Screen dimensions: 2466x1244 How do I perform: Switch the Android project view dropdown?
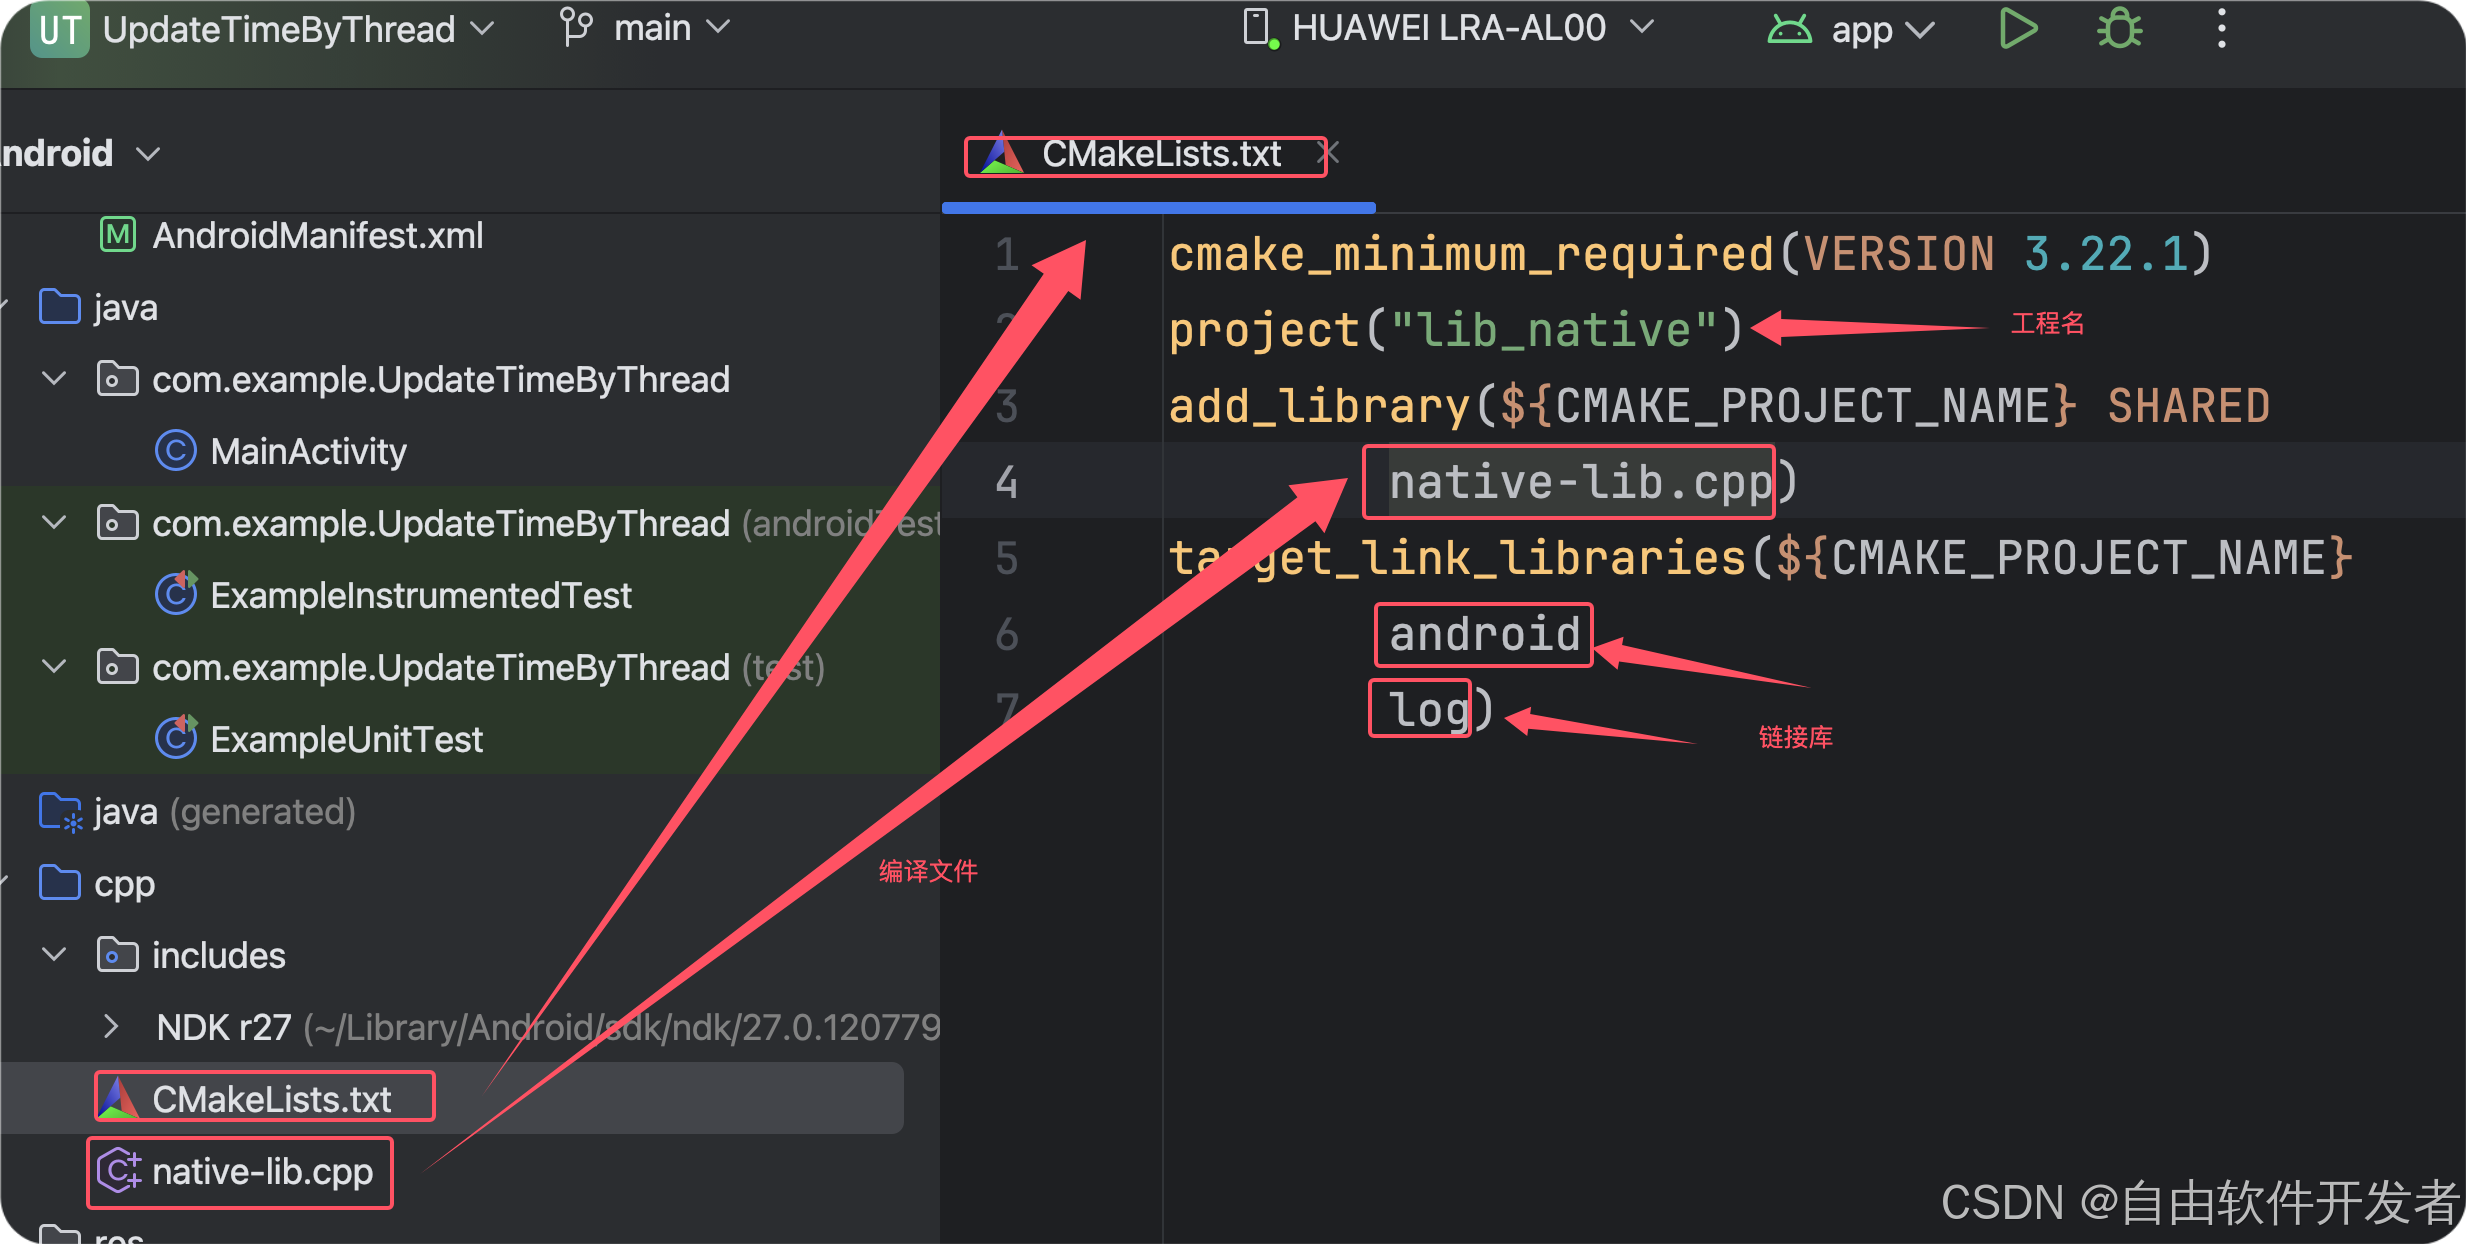[80, 154]
